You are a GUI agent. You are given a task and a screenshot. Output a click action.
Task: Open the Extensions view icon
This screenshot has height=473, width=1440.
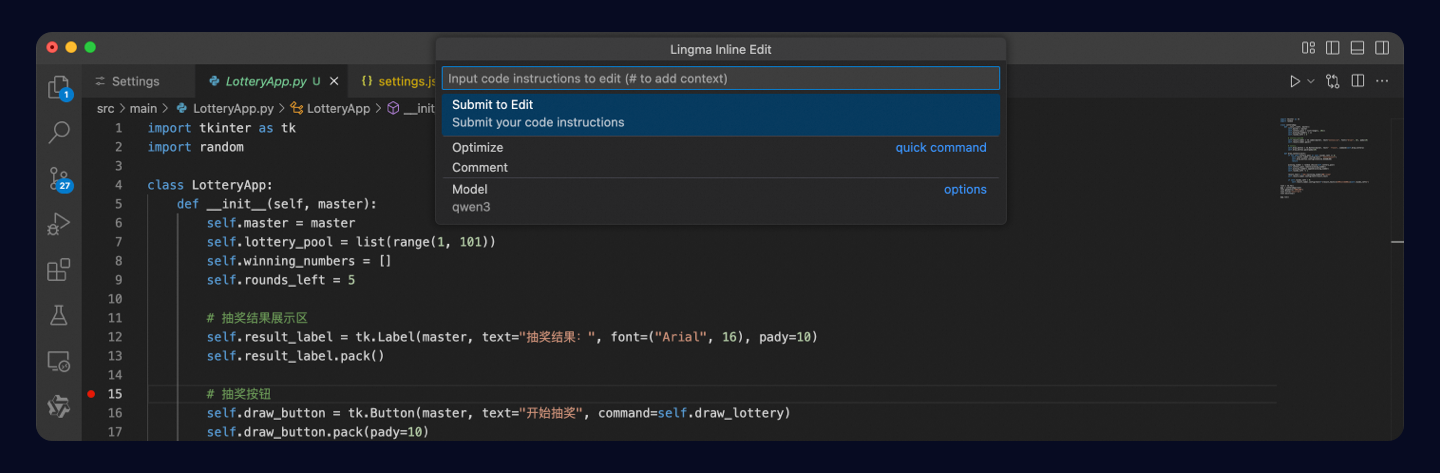(59, 270)
